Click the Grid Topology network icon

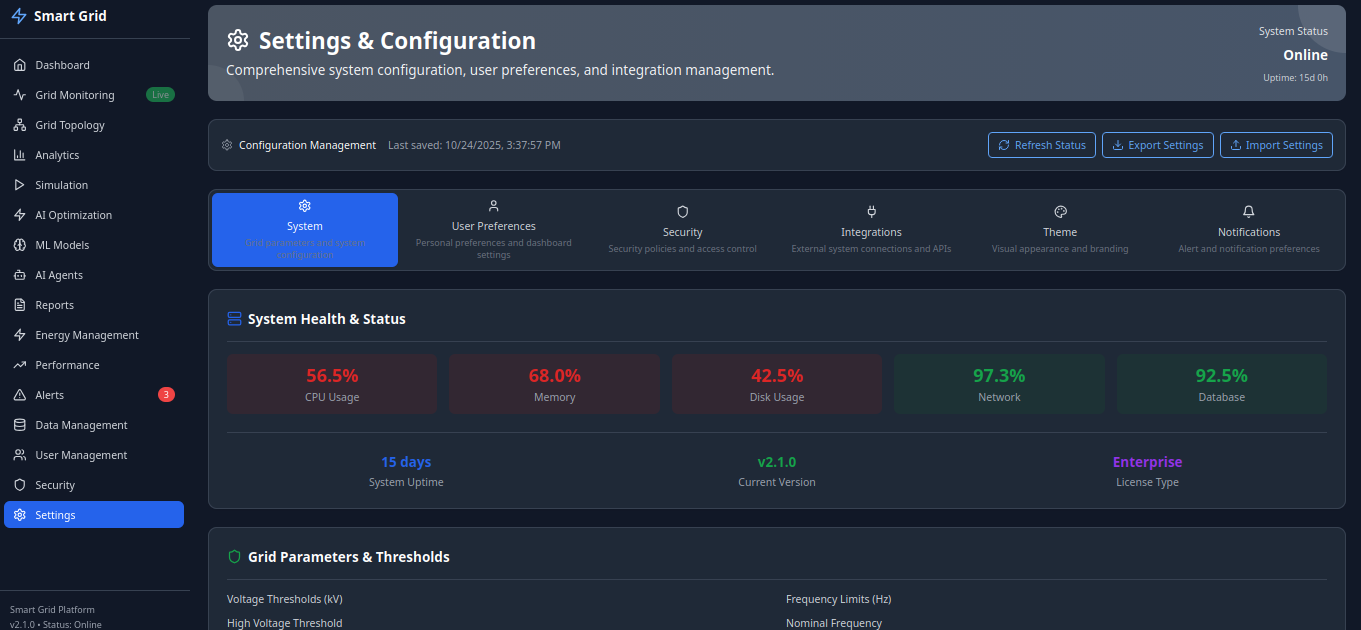pos(19,125)
